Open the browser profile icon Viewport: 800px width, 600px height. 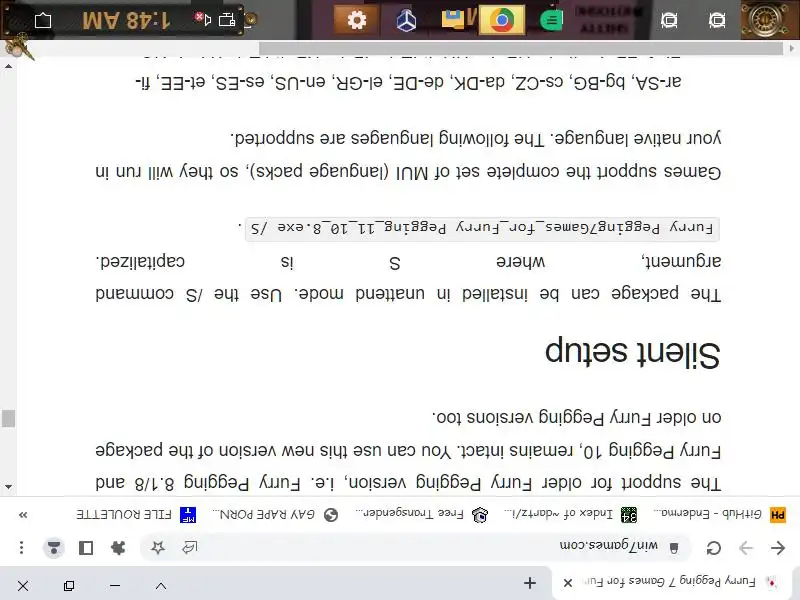click(54, 548)
